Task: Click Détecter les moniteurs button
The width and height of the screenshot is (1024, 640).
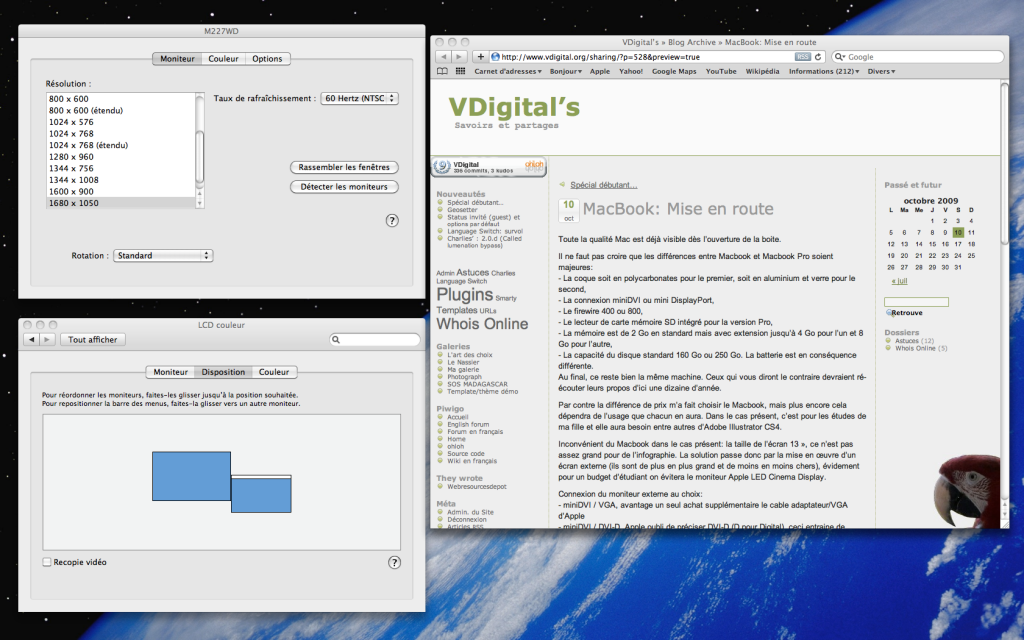Action: pos(344,187)
